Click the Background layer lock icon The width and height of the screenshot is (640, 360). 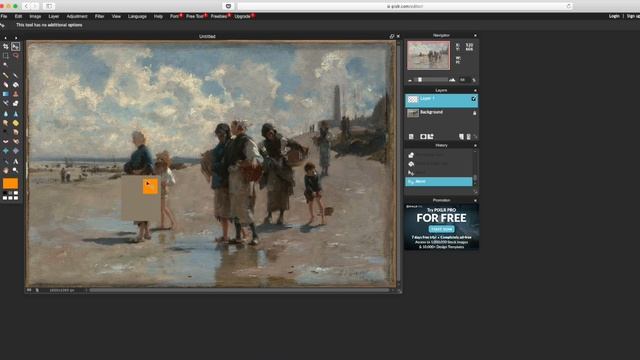click(x=474, y=113)
